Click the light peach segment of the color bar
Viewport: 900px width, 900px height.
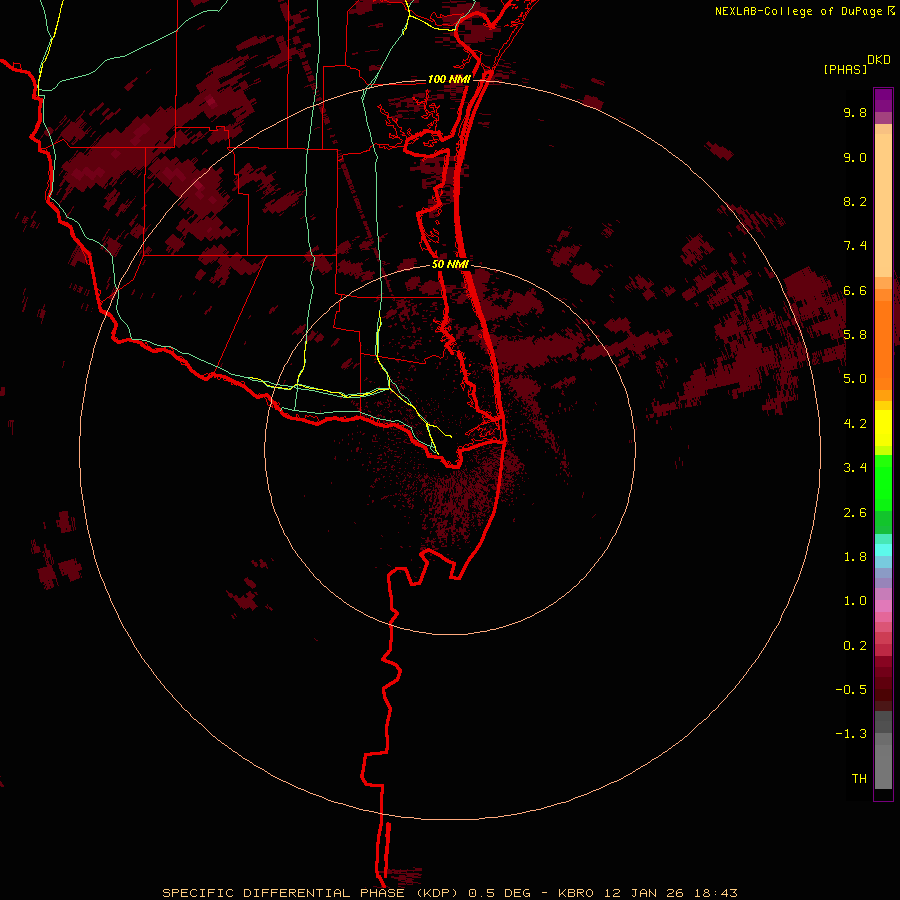click(883, 205)
